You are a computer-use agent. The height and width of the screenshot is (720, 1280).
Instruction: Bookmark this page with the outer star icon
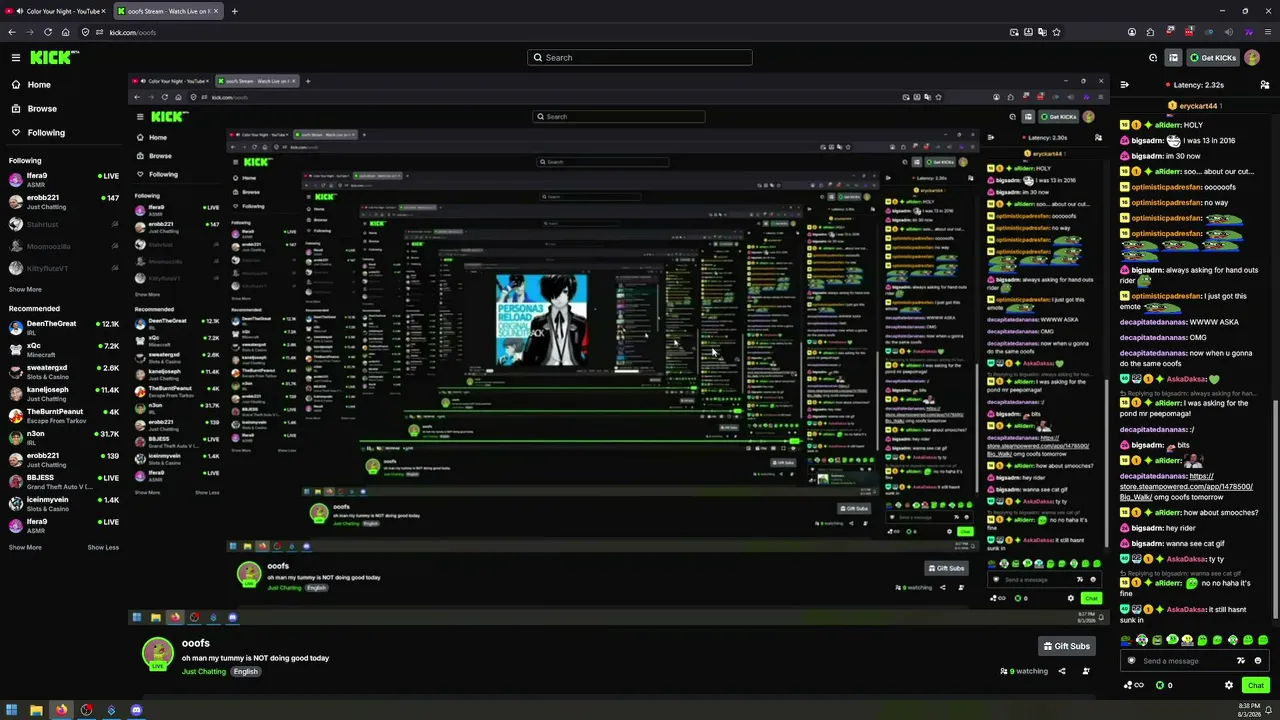coord(1056,32)
